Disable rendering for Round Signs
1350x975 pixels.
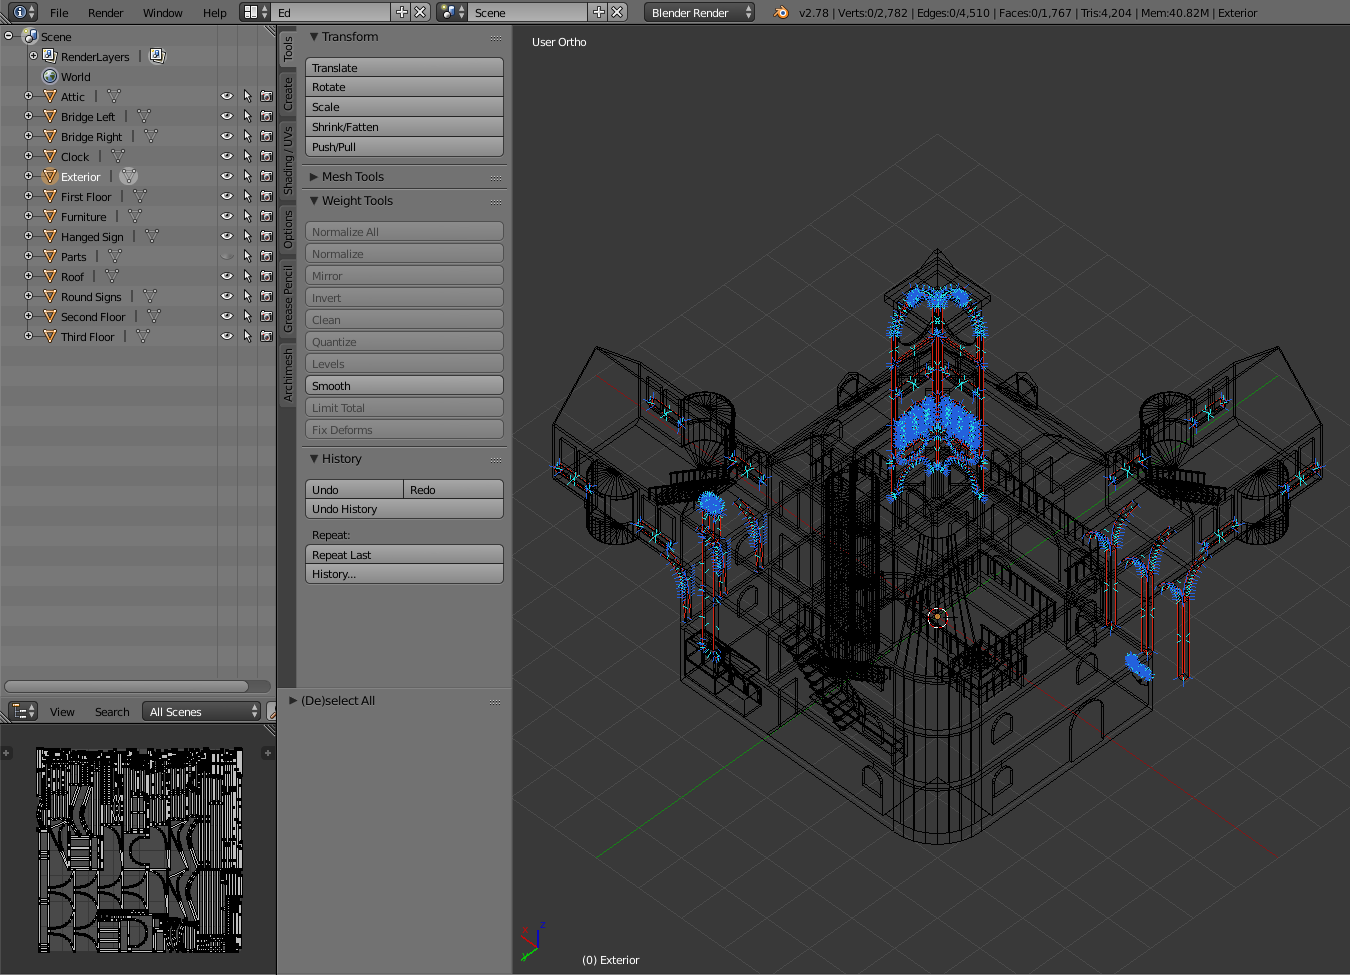pyautogui.click(x=266, y=297)
